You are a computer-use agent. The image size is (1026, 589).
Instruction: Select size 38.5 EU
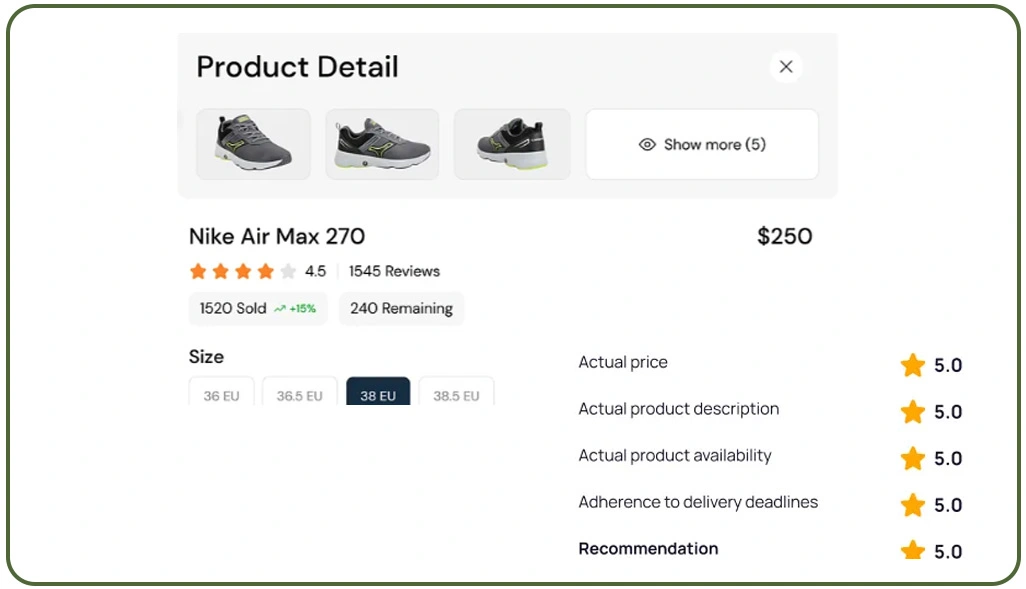pos(456,391)
